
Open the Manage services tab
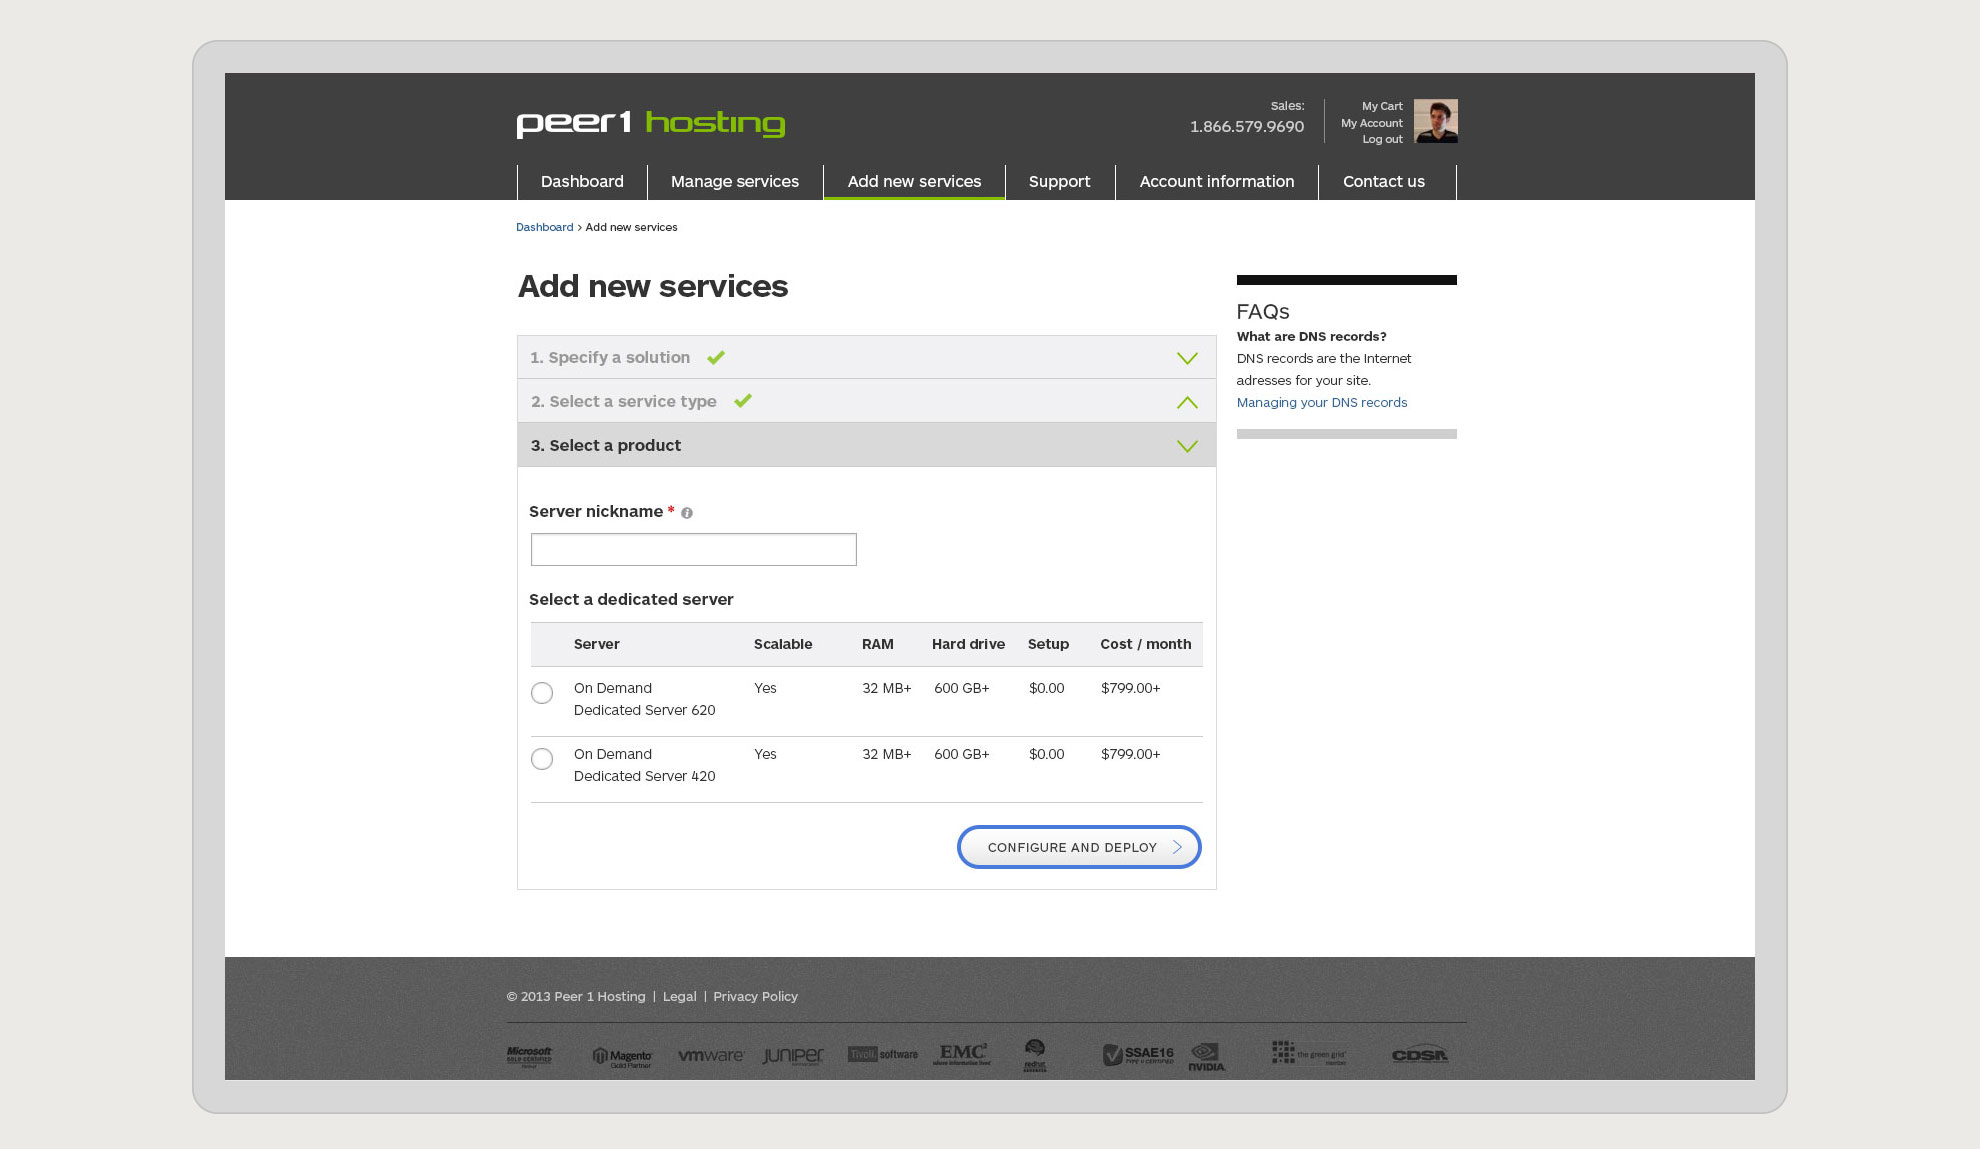click(735, 182)
